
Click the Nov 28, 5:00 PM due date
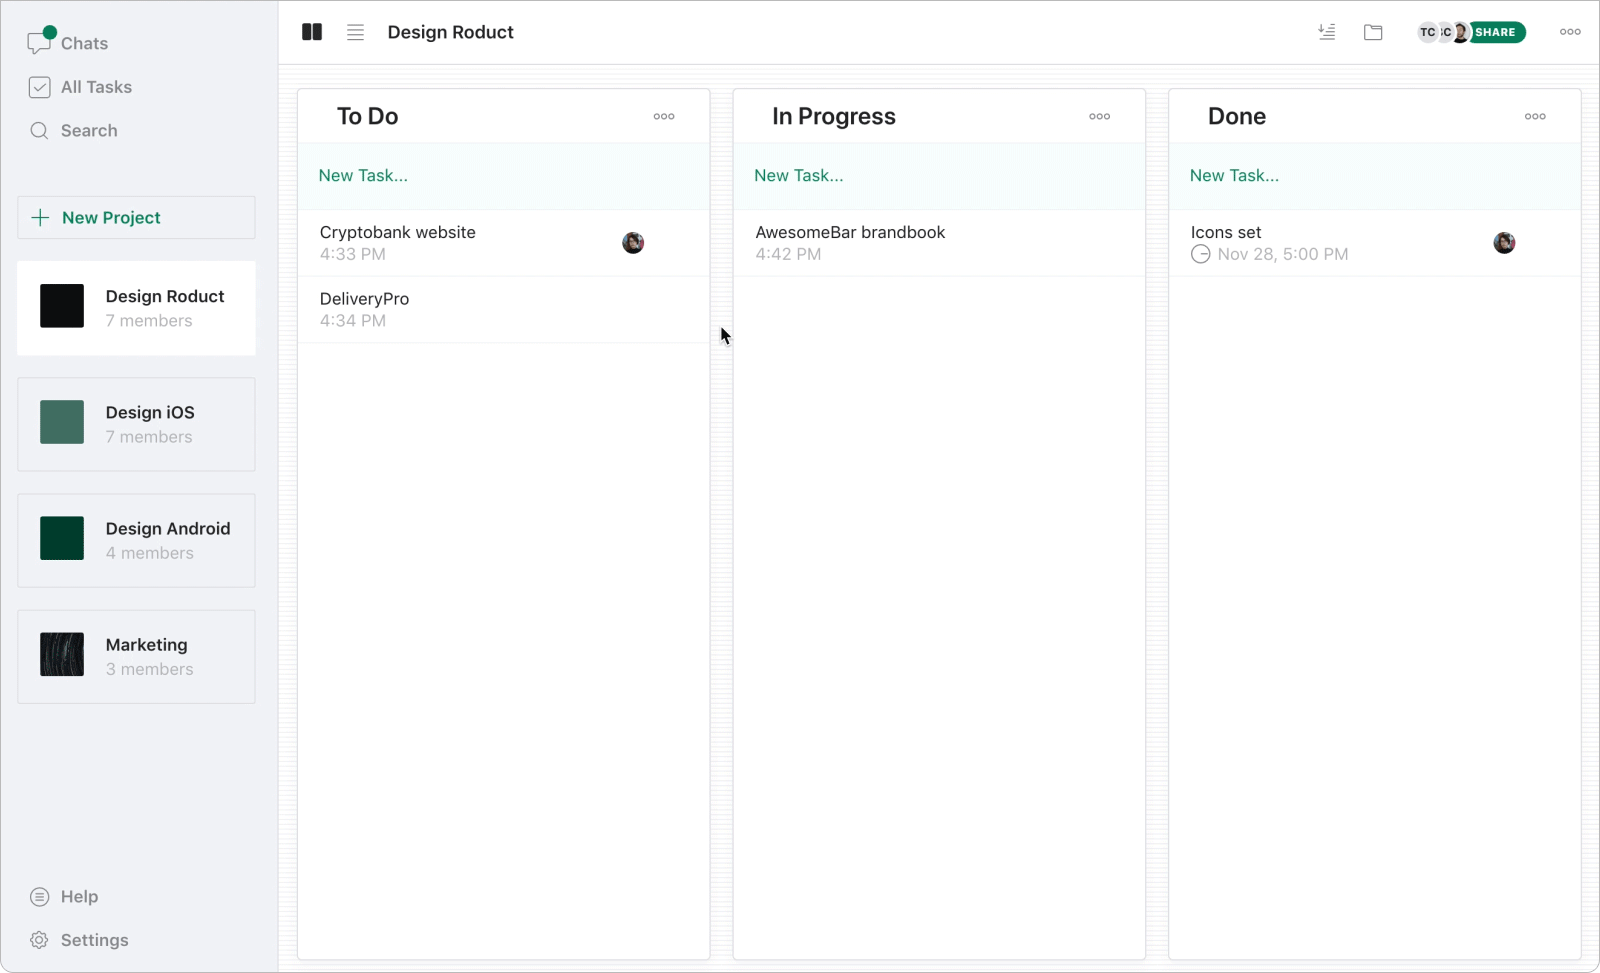click(1283, 254)
